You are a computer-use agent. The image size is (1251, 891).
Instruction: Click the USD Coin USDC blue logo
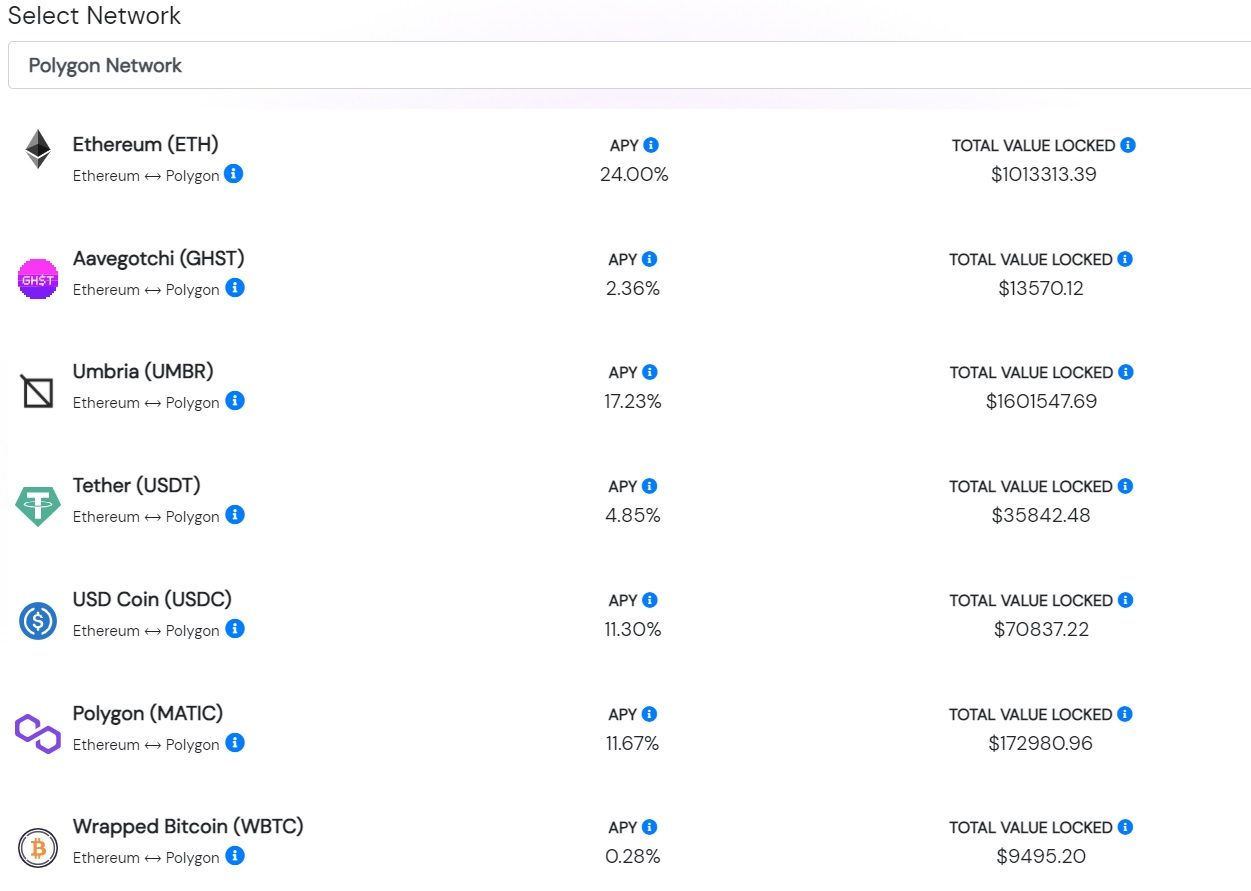click(x=38, y=620)
